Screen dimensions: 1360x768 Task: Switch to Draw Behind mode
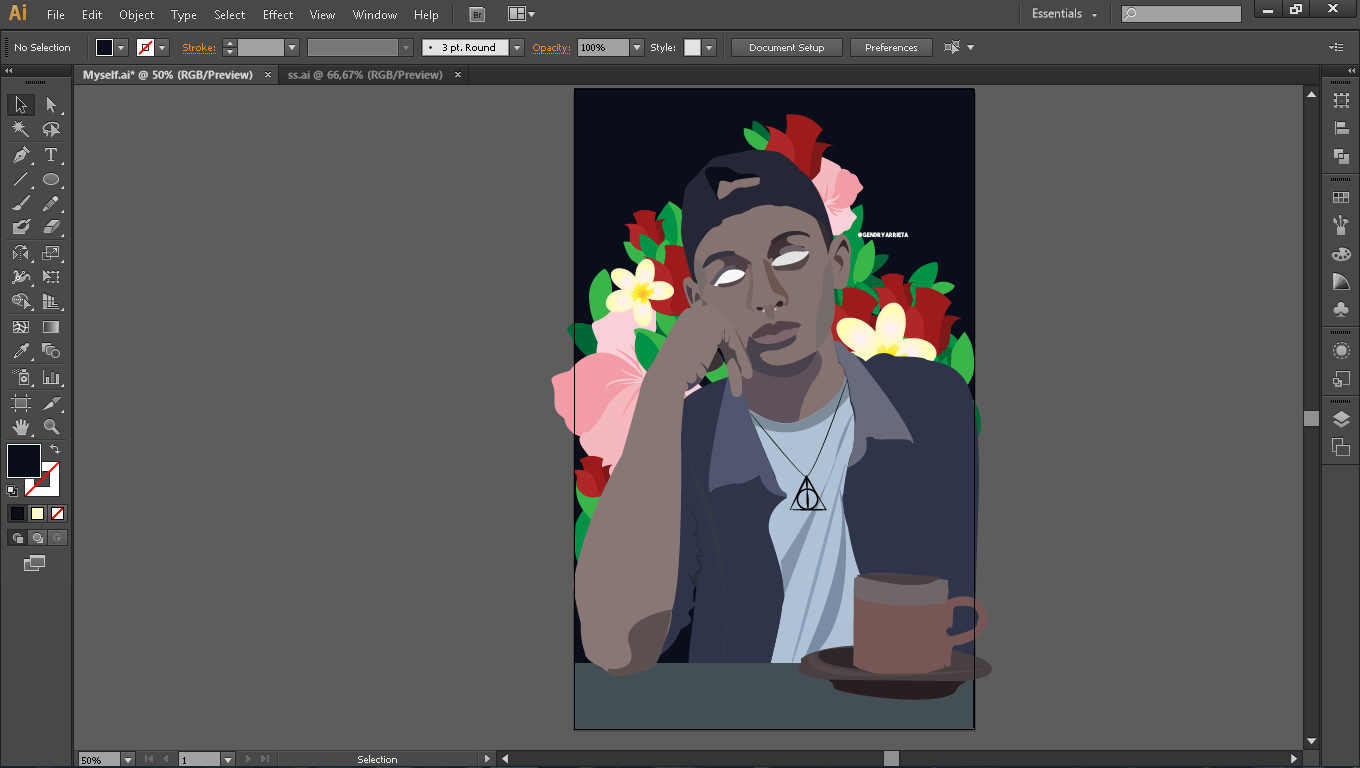point(37,538)
